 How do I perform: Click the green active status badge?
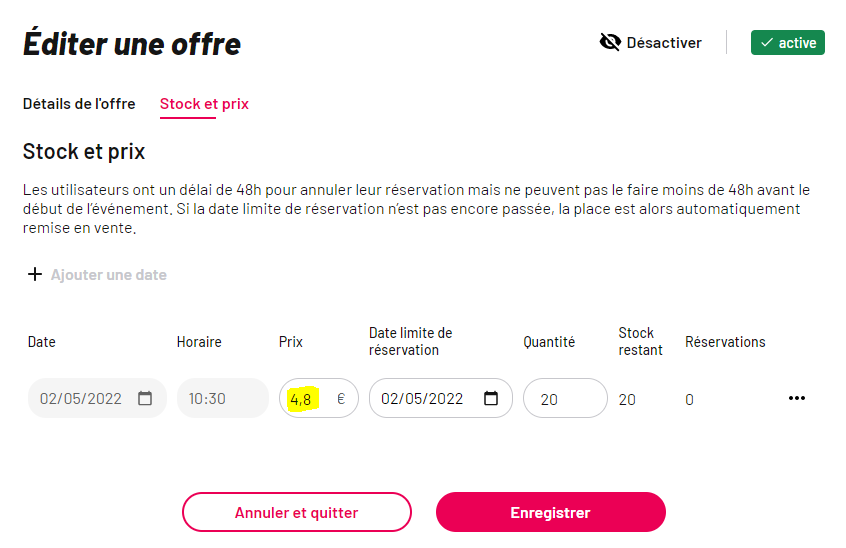tap(787, 43)
